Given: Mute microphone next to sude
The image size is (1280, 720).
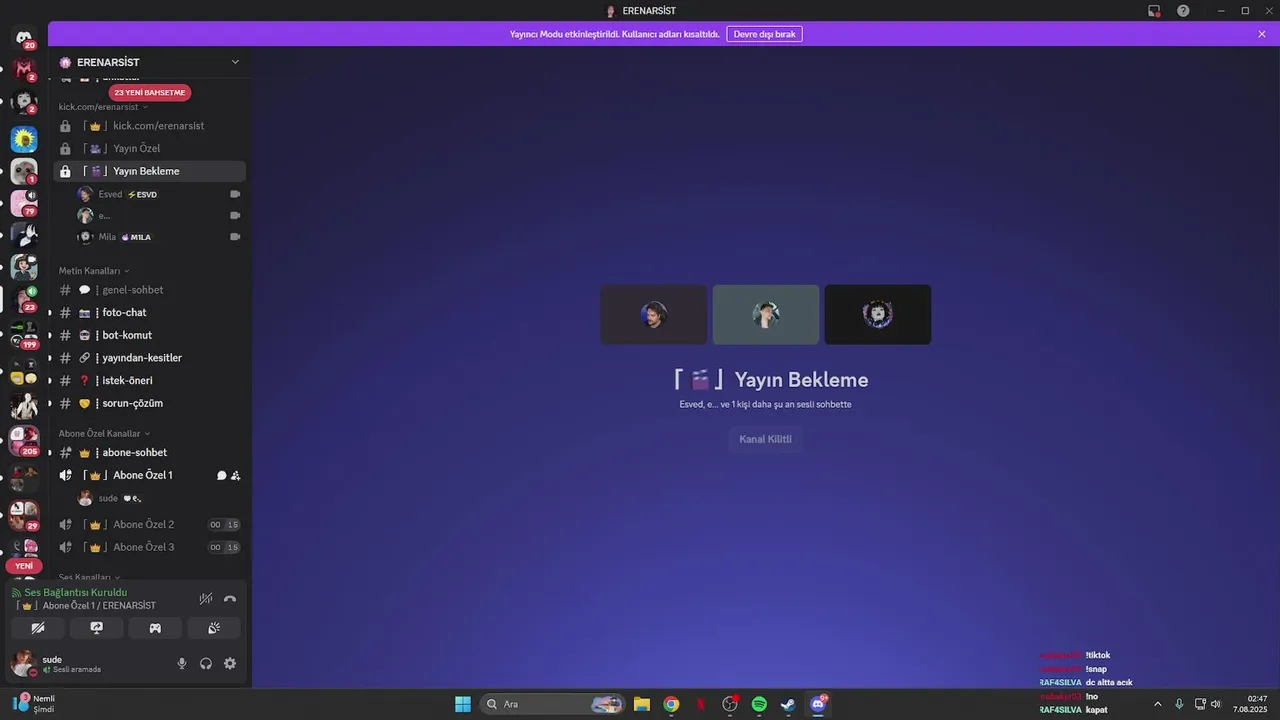Looking at the screenshot, I should coord(182,663).
